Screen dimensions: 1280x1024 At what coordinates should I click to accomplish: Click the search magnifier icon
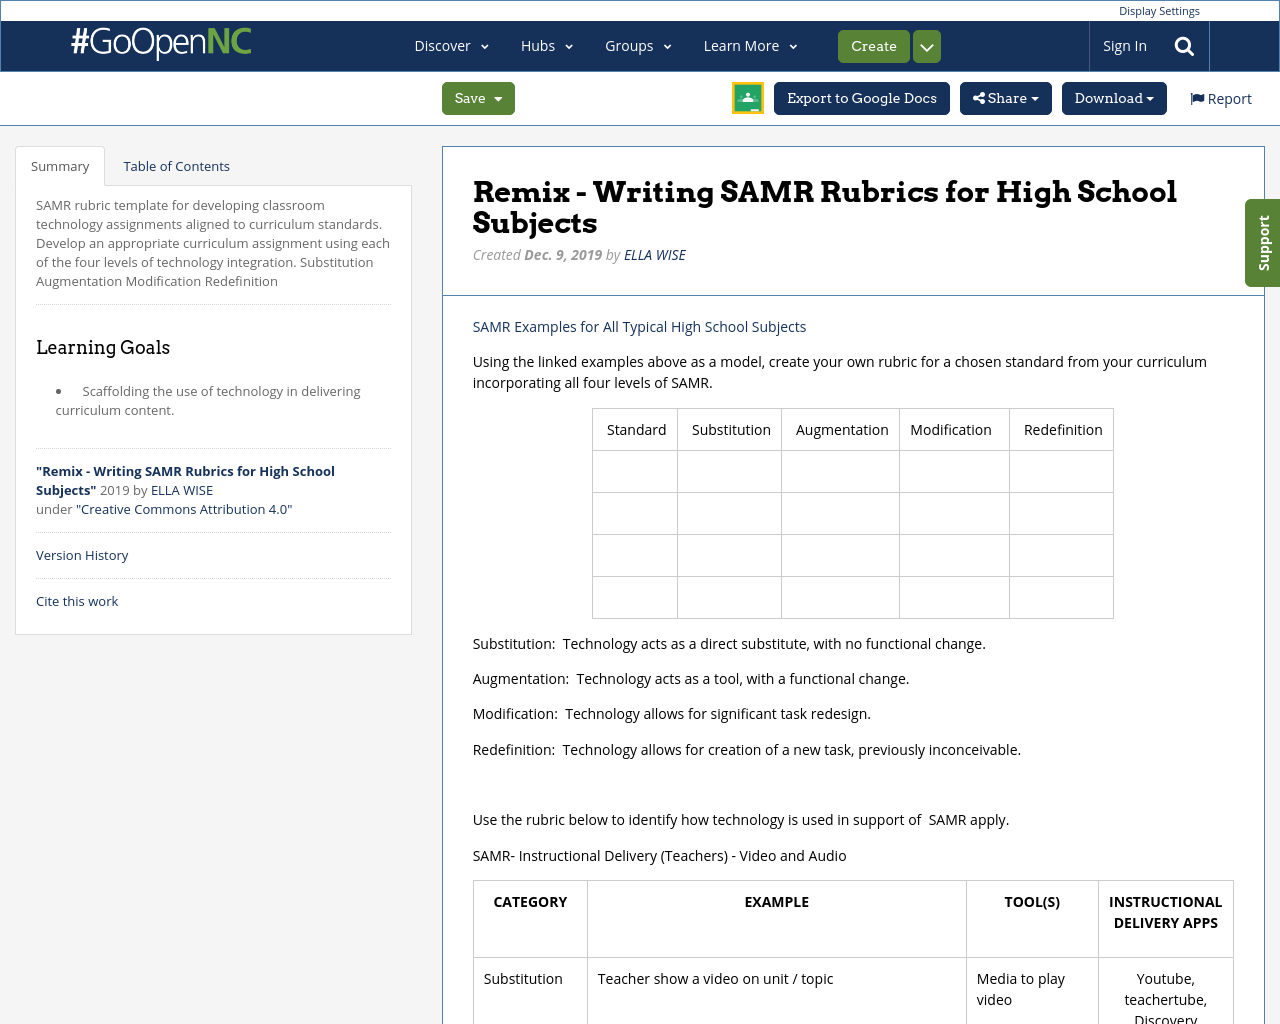(1184, 47)
